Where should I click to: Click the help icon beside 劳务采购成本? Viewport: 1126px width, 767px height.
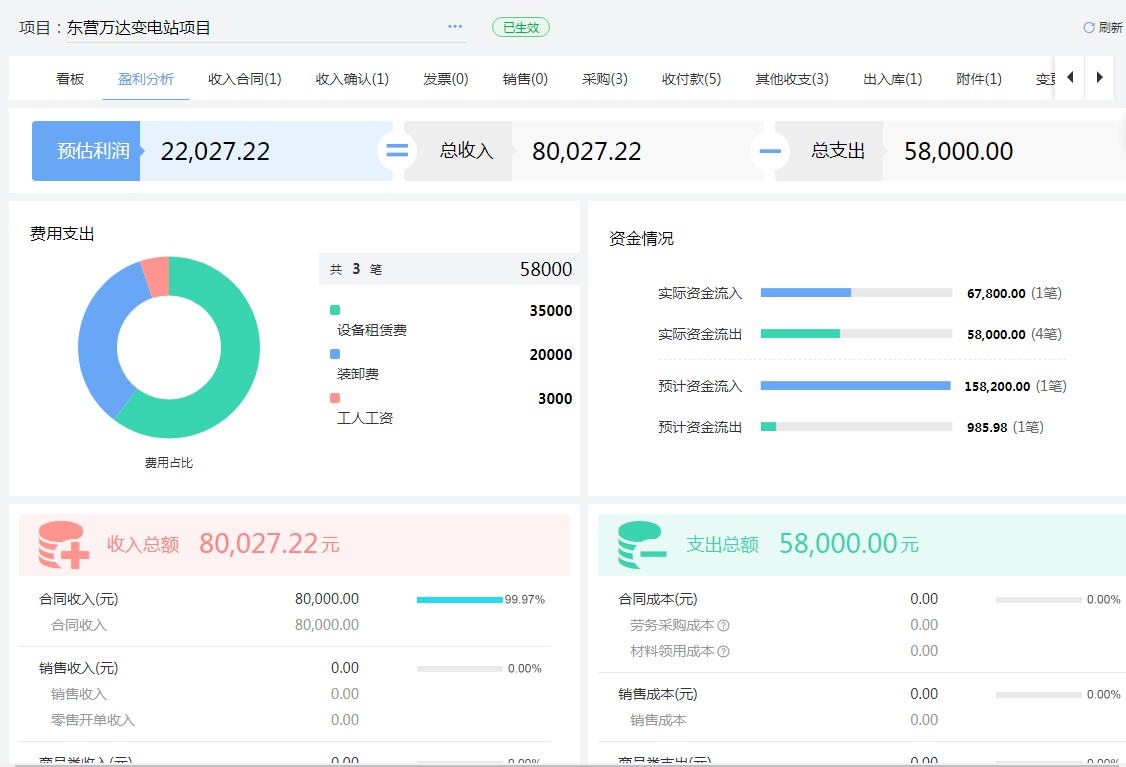723,626
